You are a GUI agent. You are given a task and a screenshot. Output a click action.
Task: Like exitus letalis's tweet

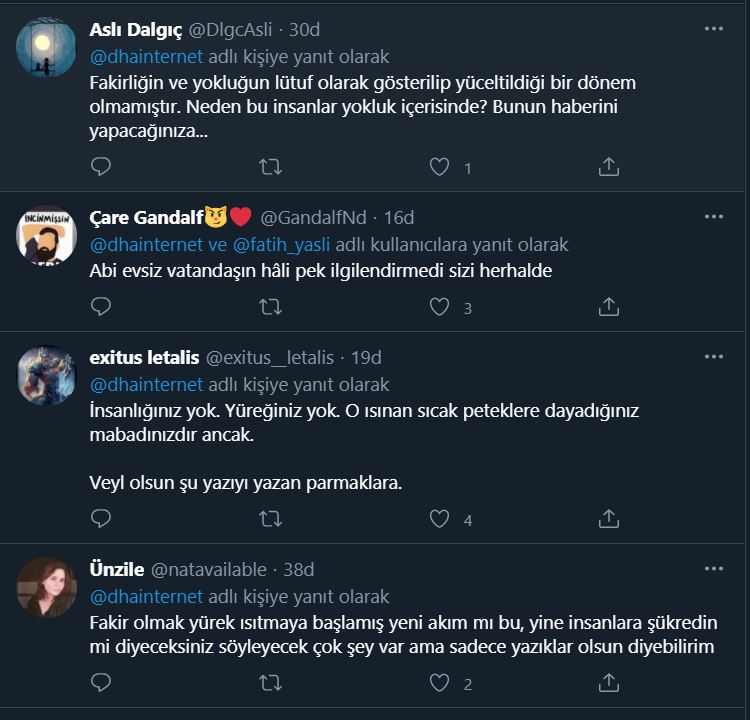click(x=439, y=518)
